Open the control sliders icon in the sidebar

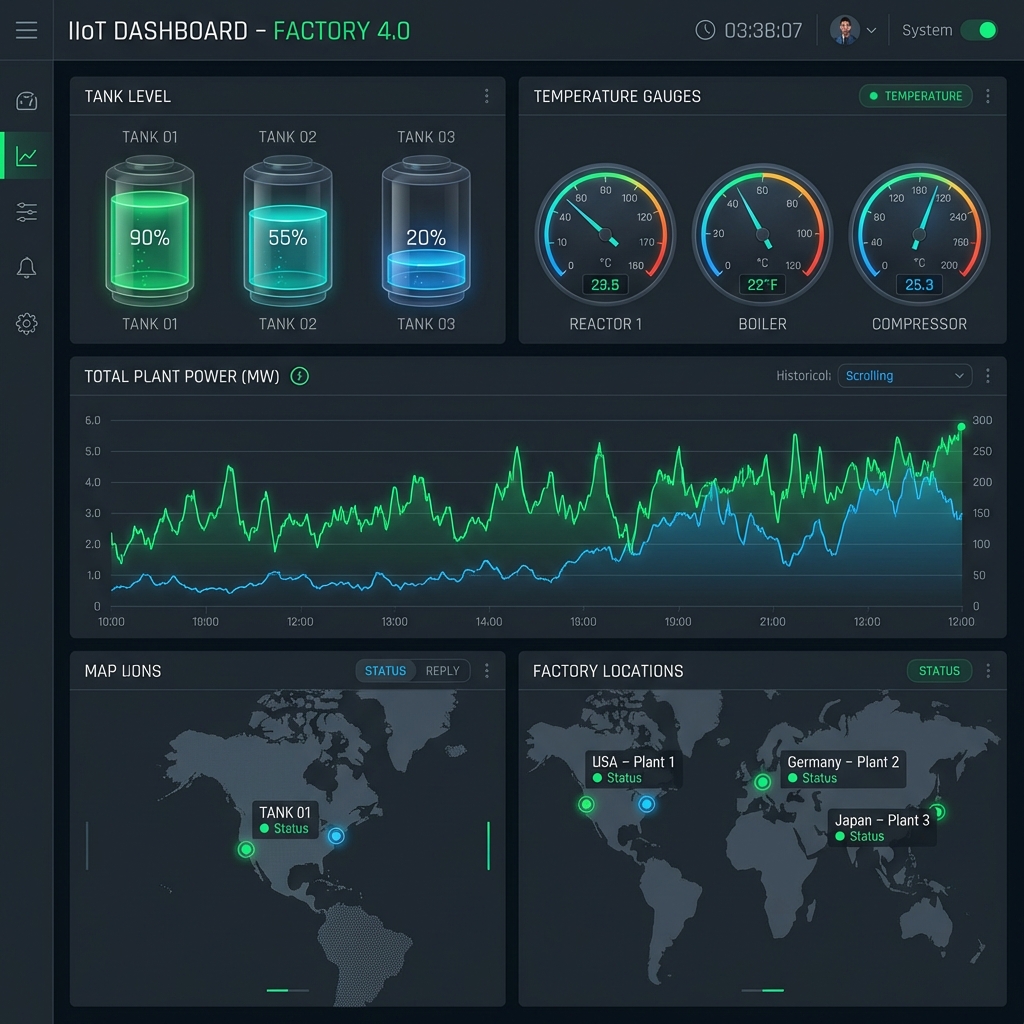pyautogui.click(x=26, y=211)
